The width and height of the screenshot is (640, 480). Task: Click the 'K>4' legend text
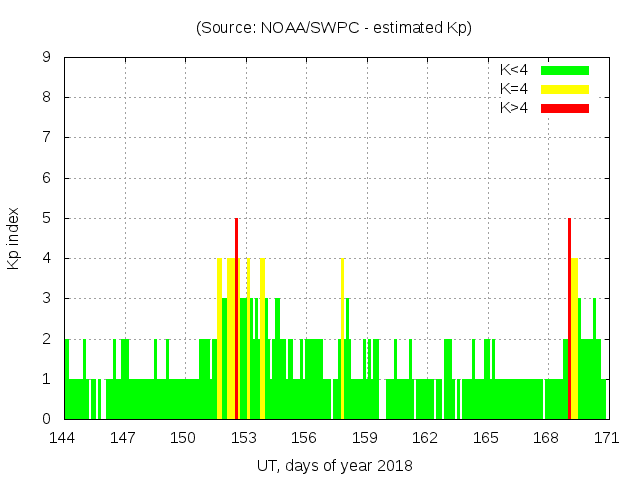click(x=514, y=108)
